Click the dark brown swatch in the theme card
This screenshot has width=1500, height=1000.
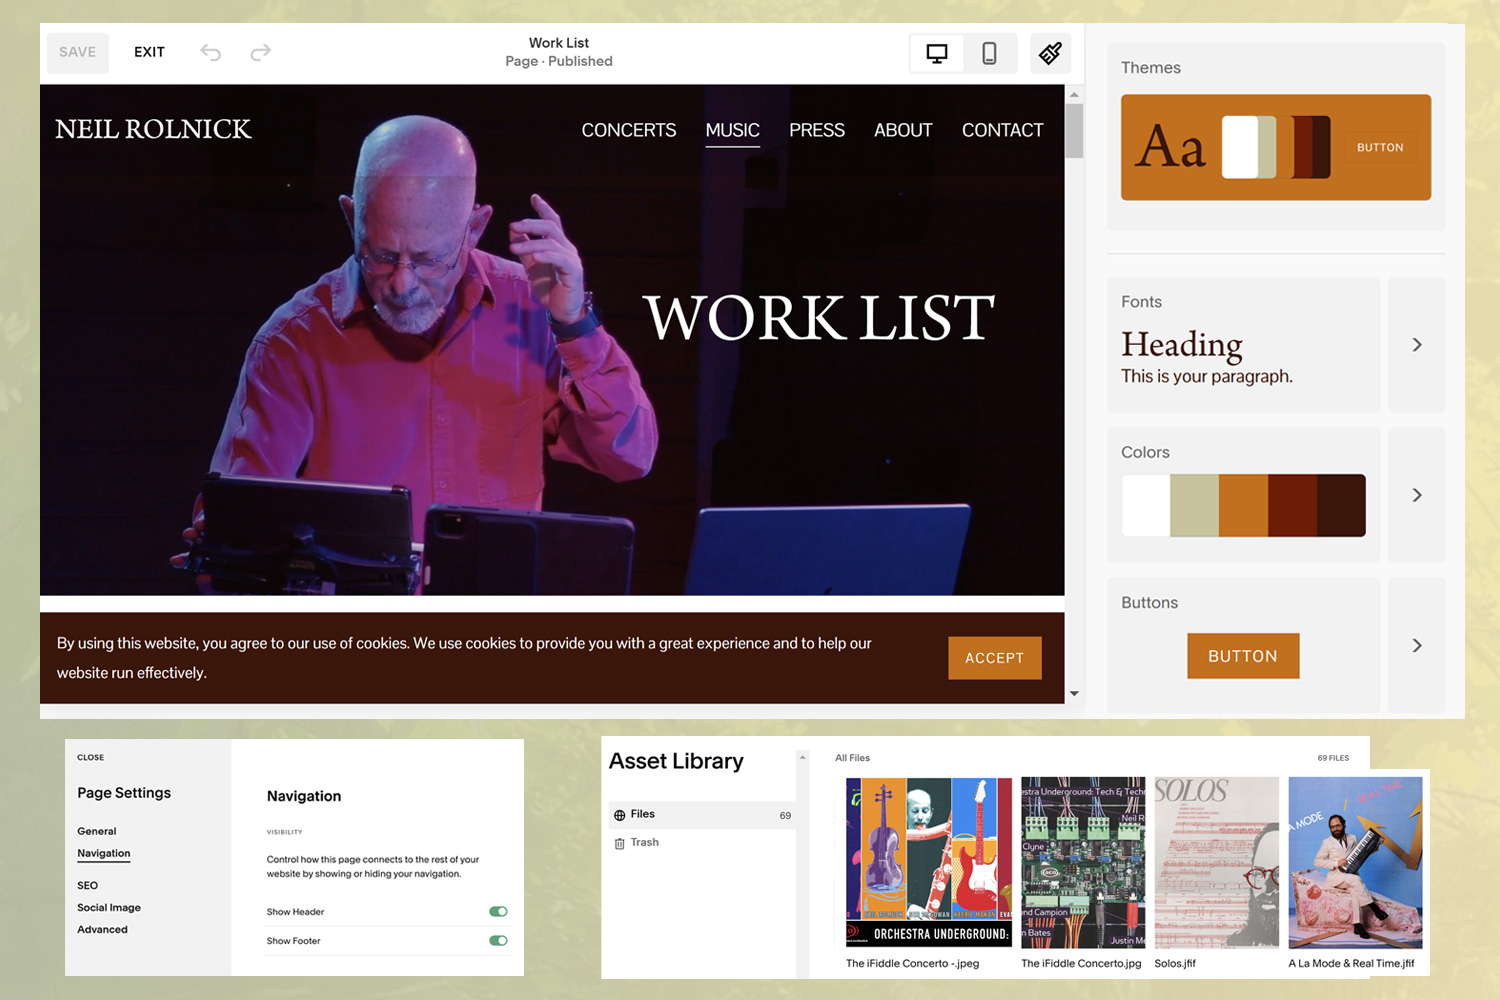click(x=1320, y=147)
